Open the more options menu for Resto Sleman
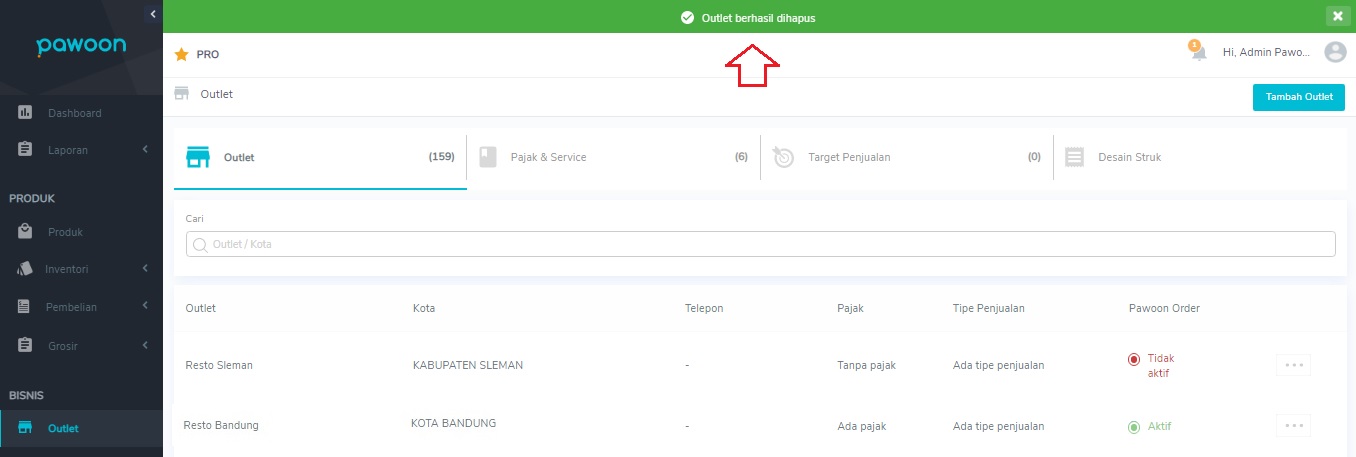 [x=1293, y=365]
